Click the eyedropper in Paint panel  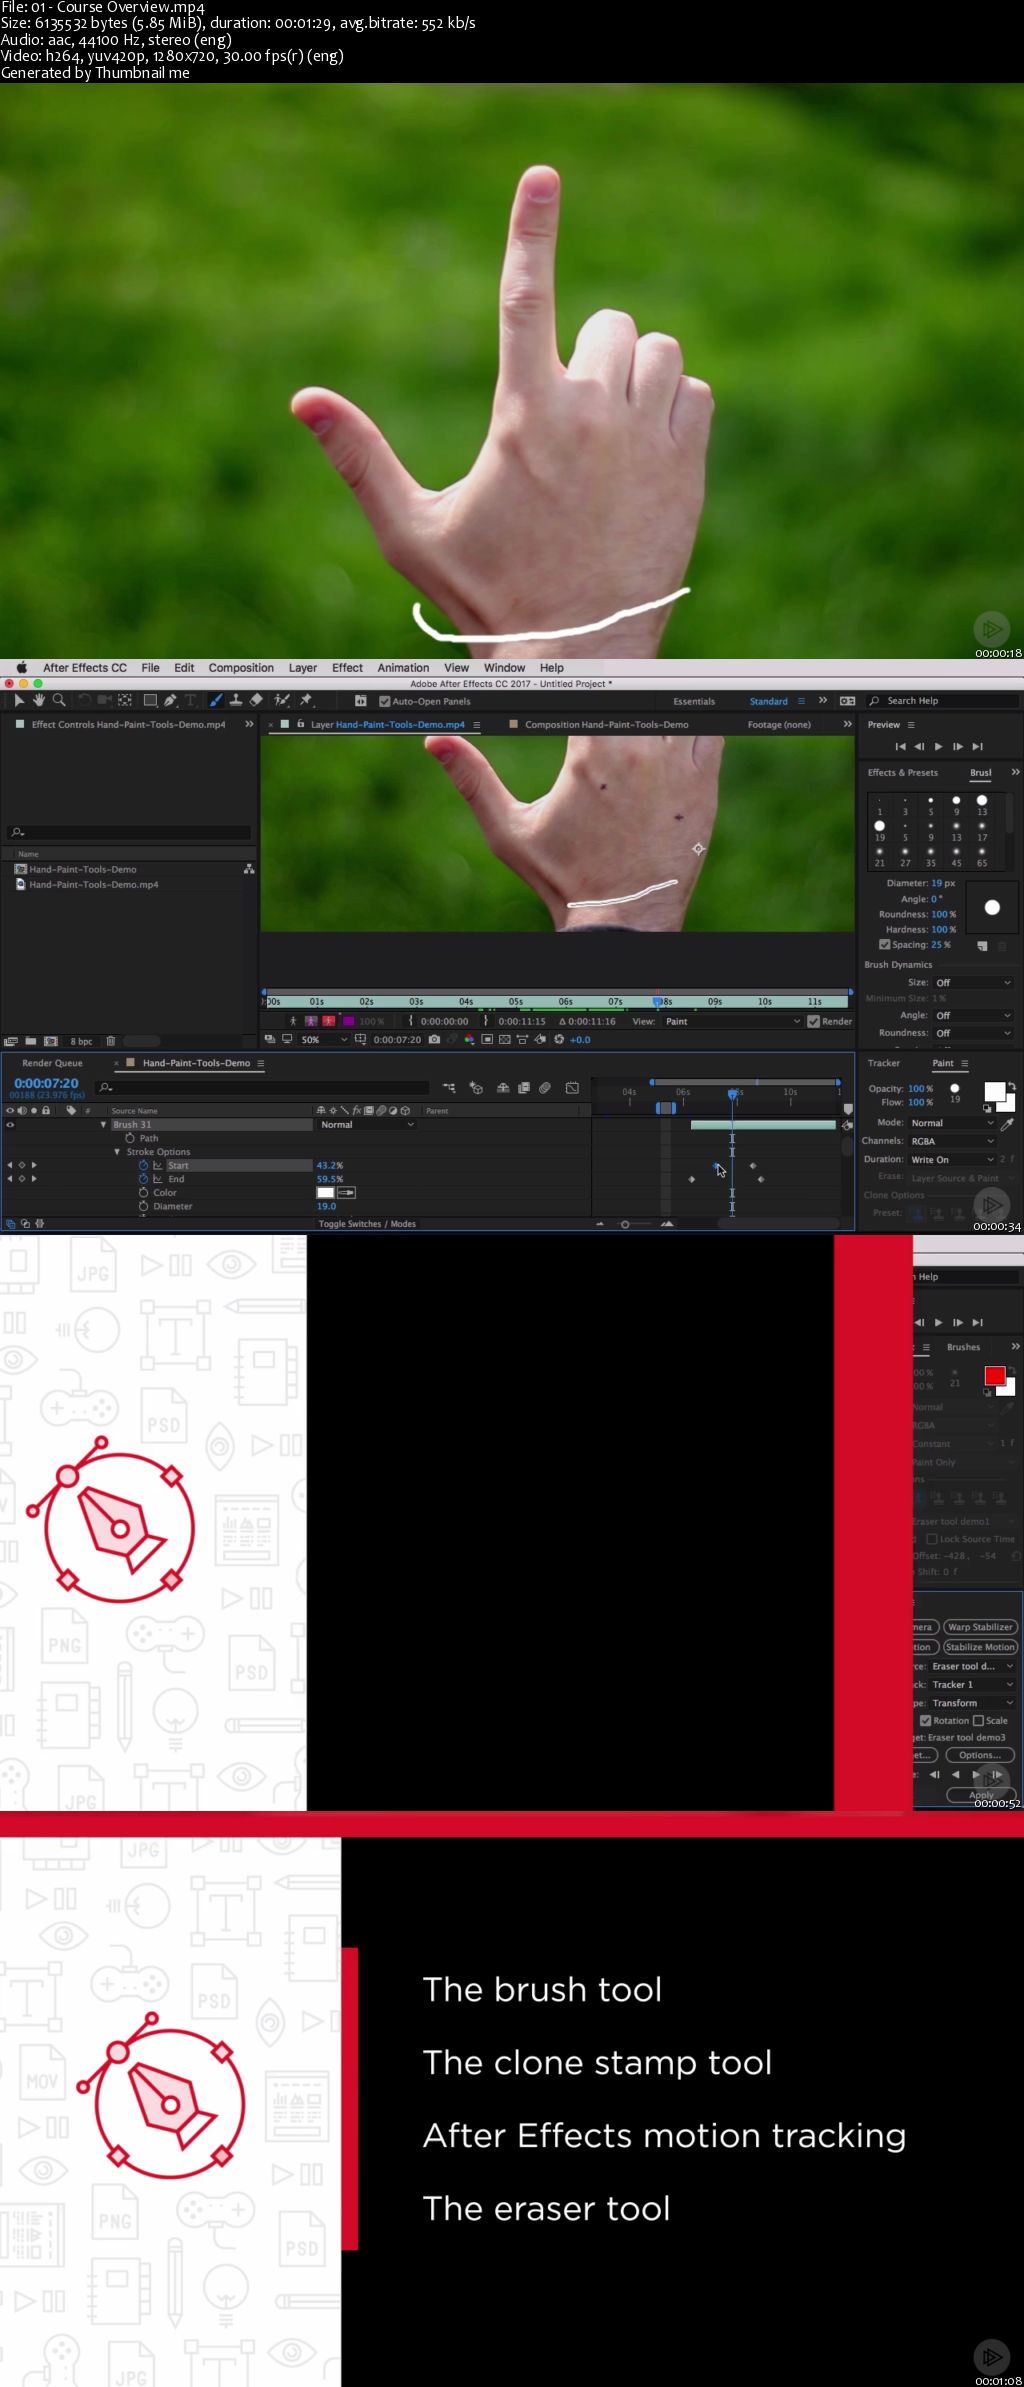tap(1008, 1124)
